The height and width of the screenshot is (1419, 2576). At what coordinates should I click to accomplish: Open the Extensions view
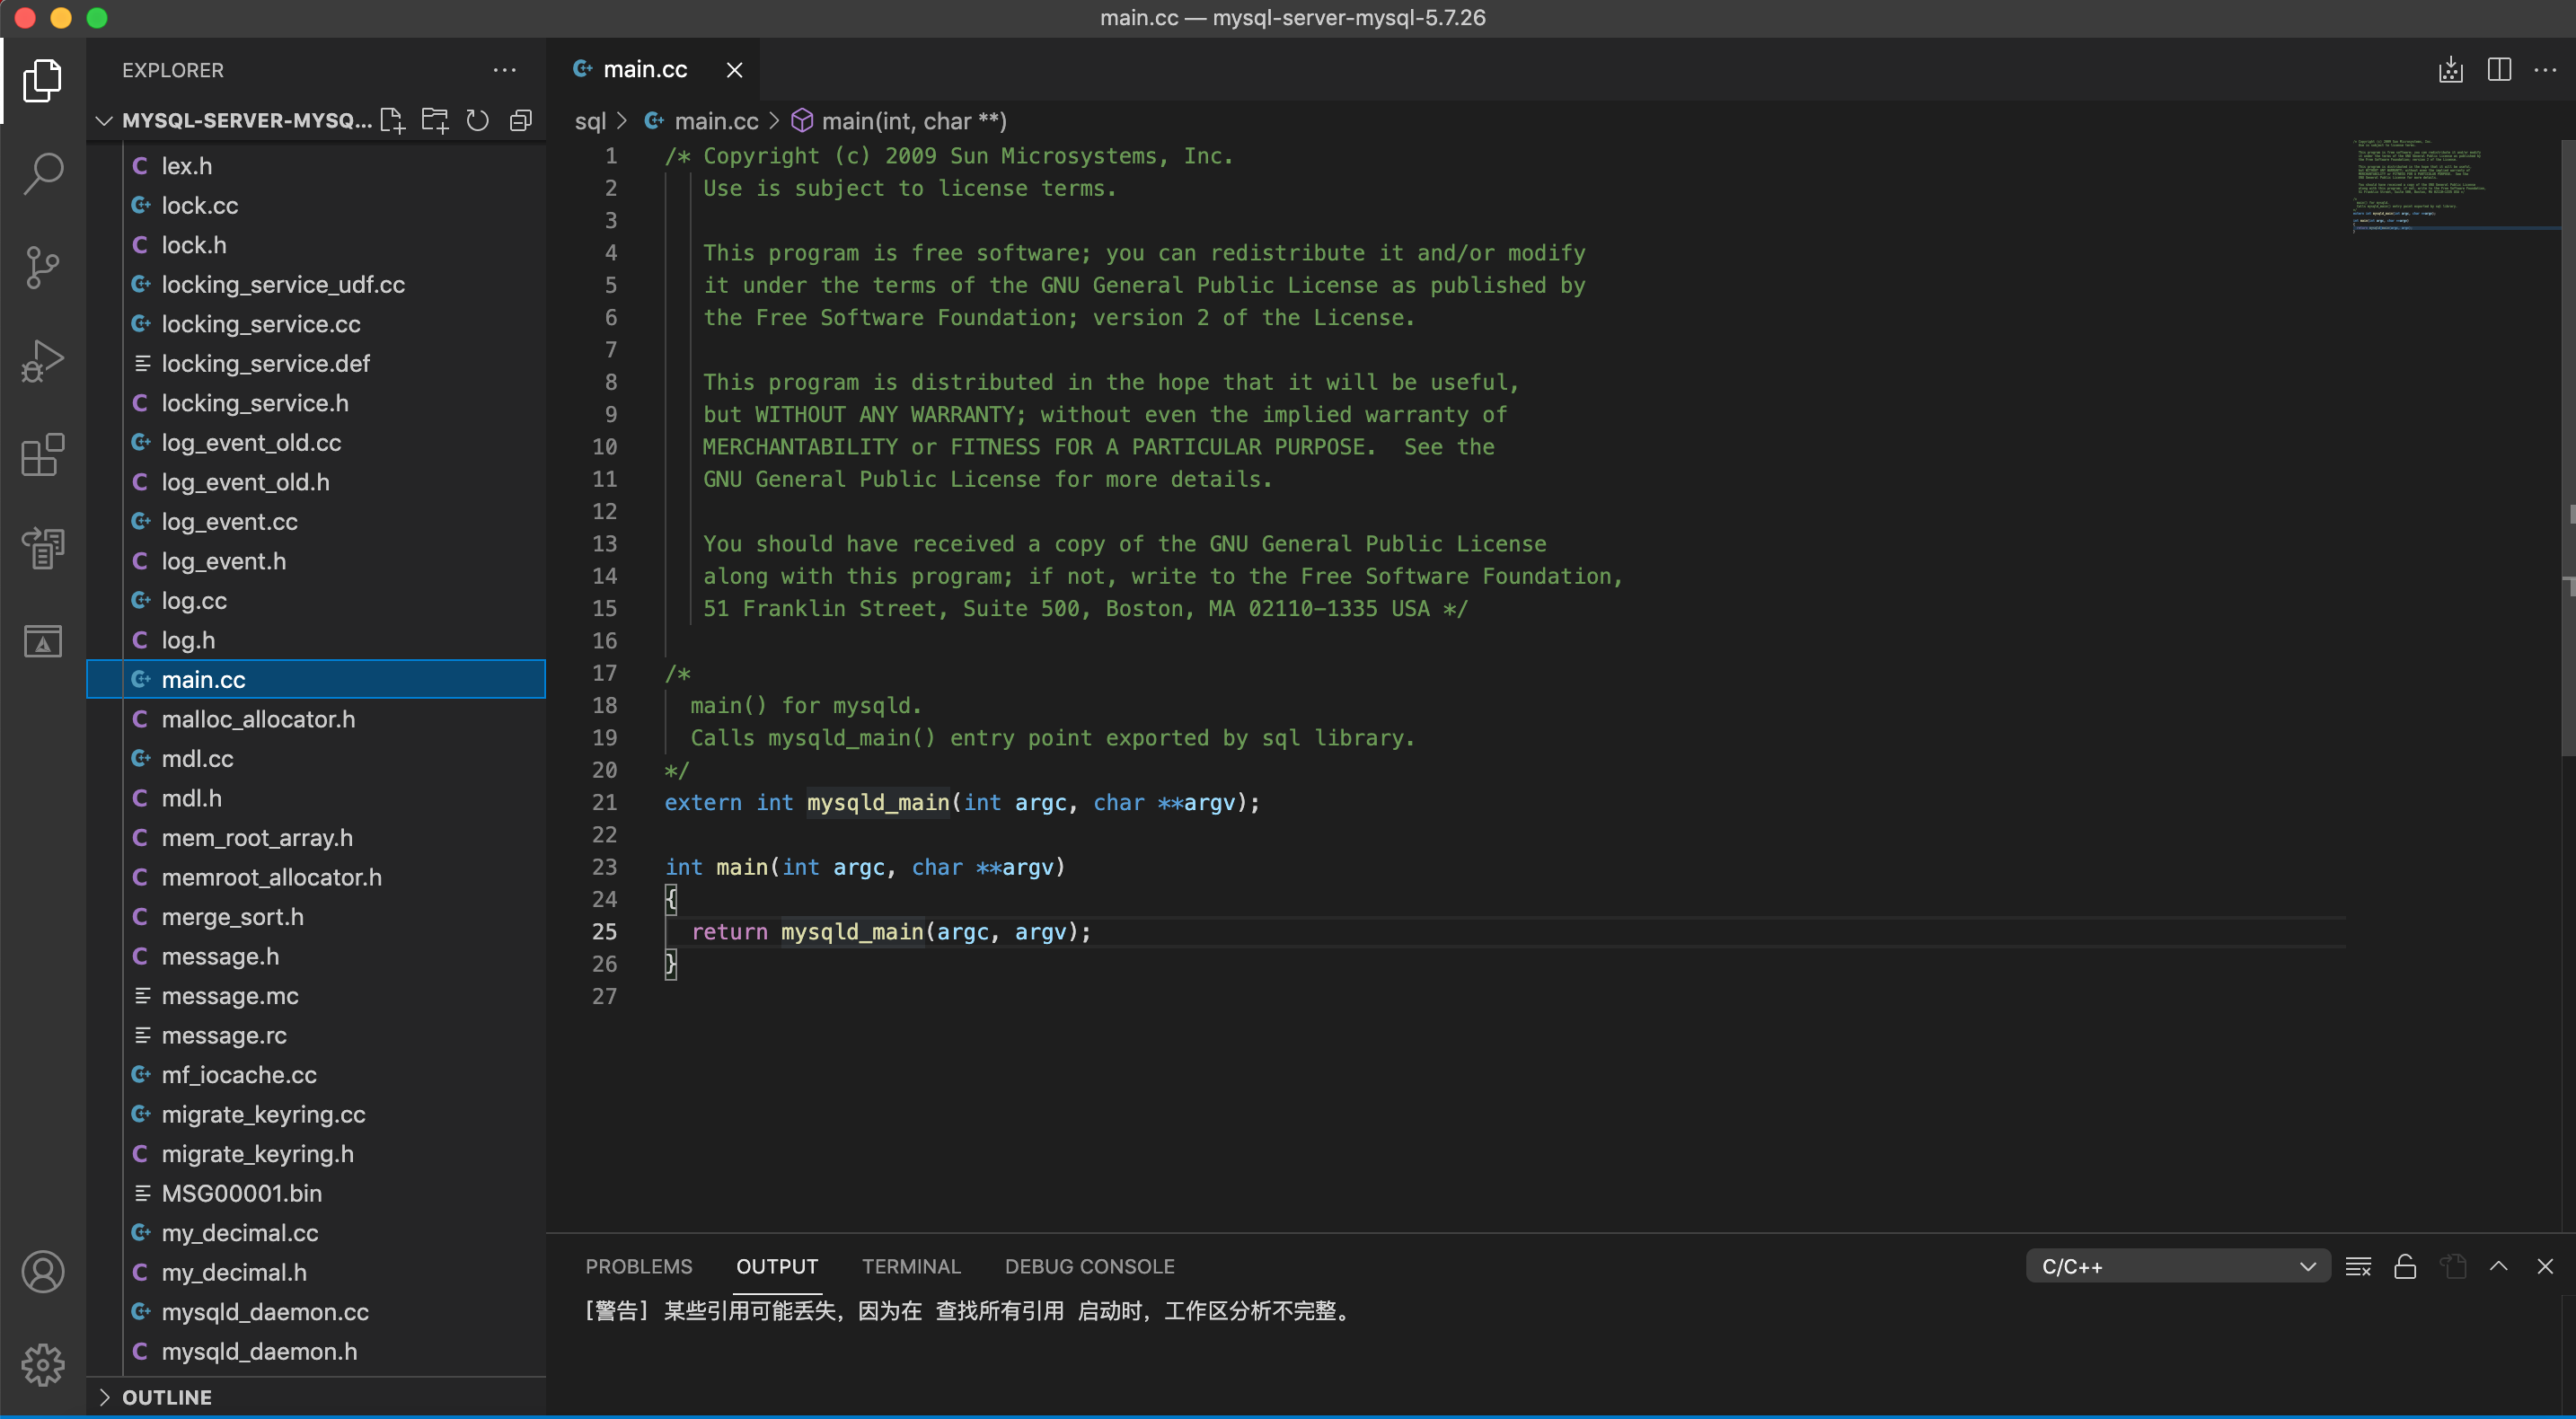click(x=42, y=454)
